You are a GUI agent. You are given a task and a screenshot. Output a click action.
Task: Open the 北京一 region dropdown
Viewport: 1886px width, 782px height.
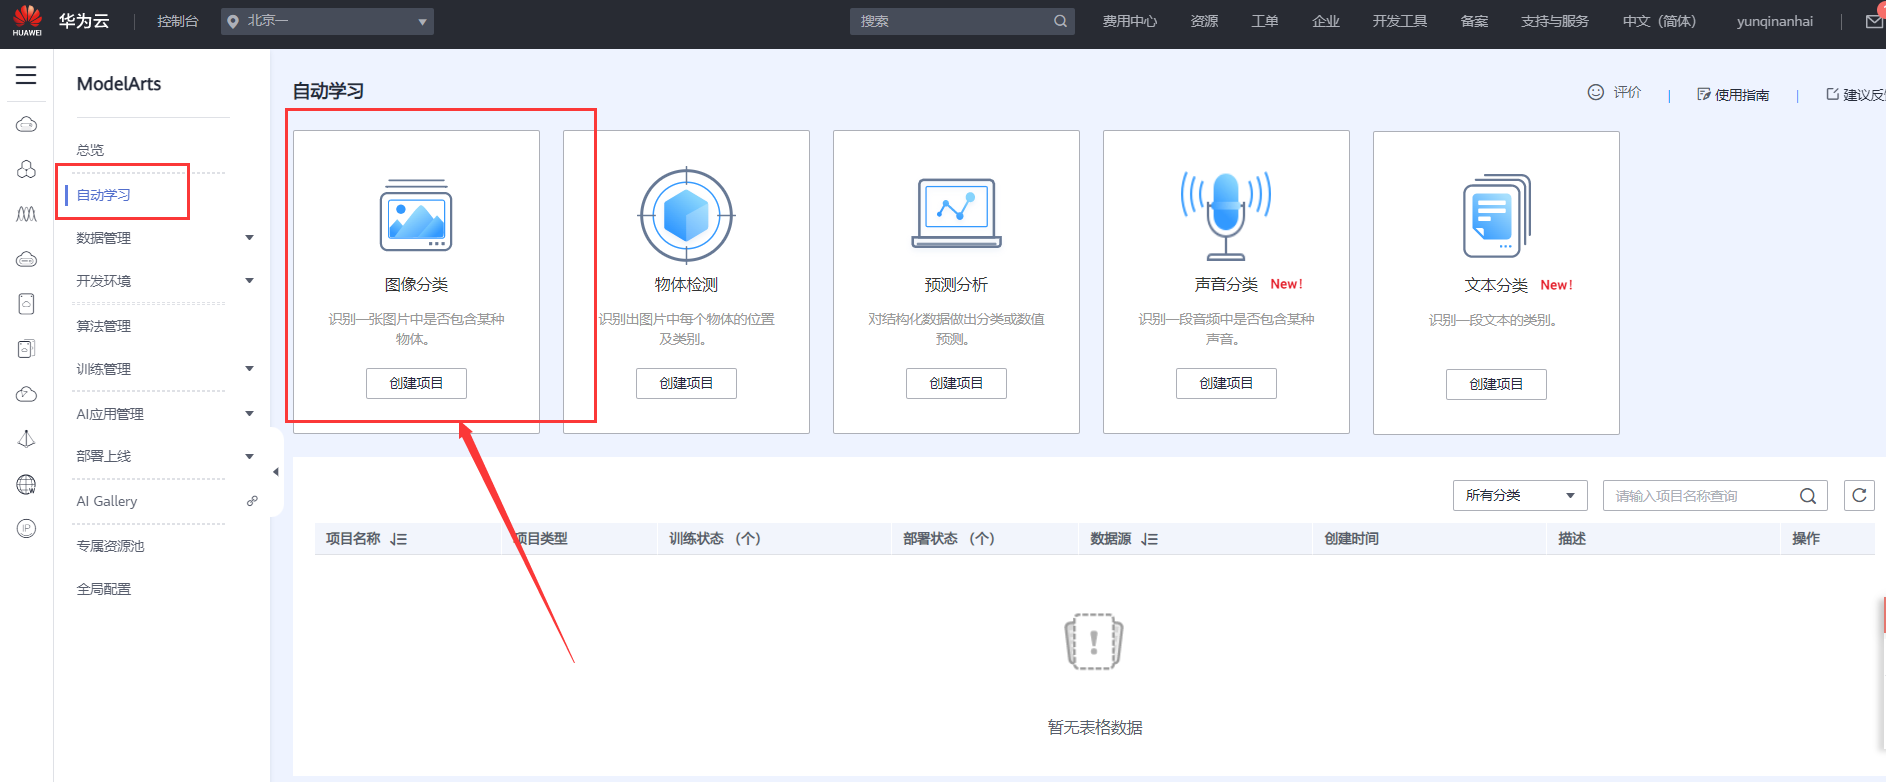[x=327, y=21]
